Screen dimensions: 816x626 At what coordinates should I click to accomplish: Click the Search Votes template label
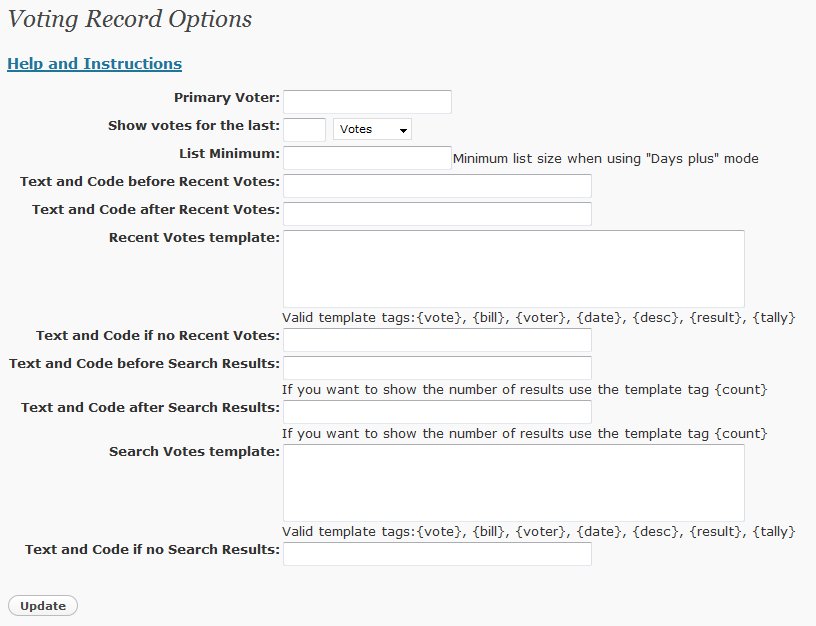[x=194, y=451]
